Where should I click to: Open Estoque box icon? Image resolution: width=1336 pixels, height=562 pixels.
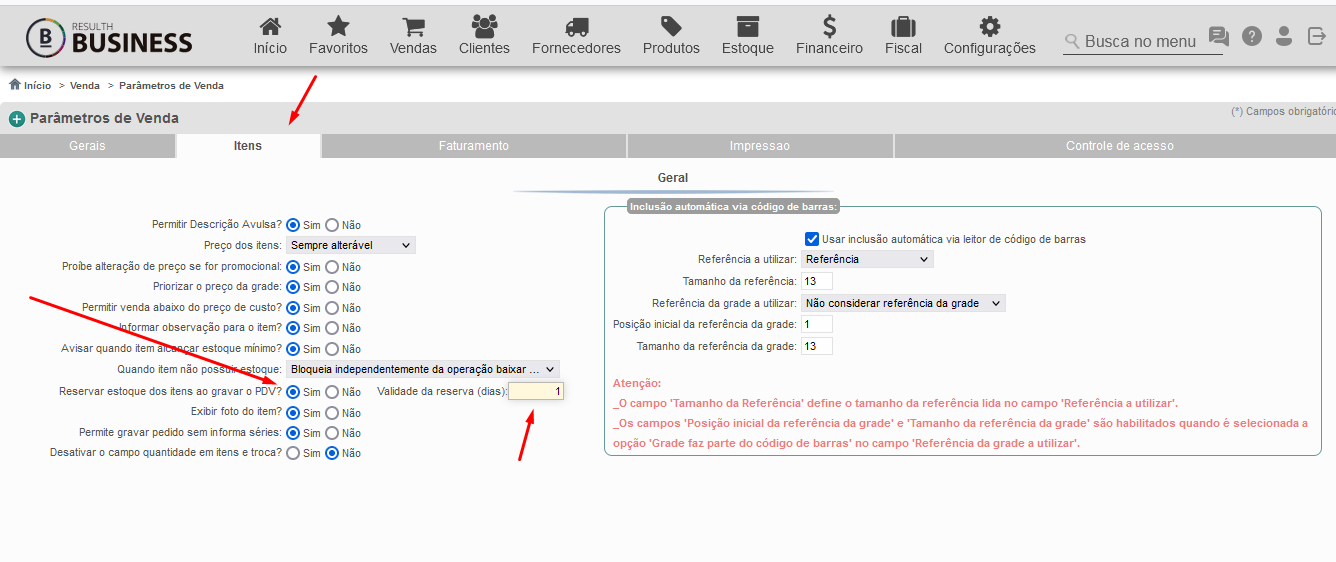[x=748, y=27]
